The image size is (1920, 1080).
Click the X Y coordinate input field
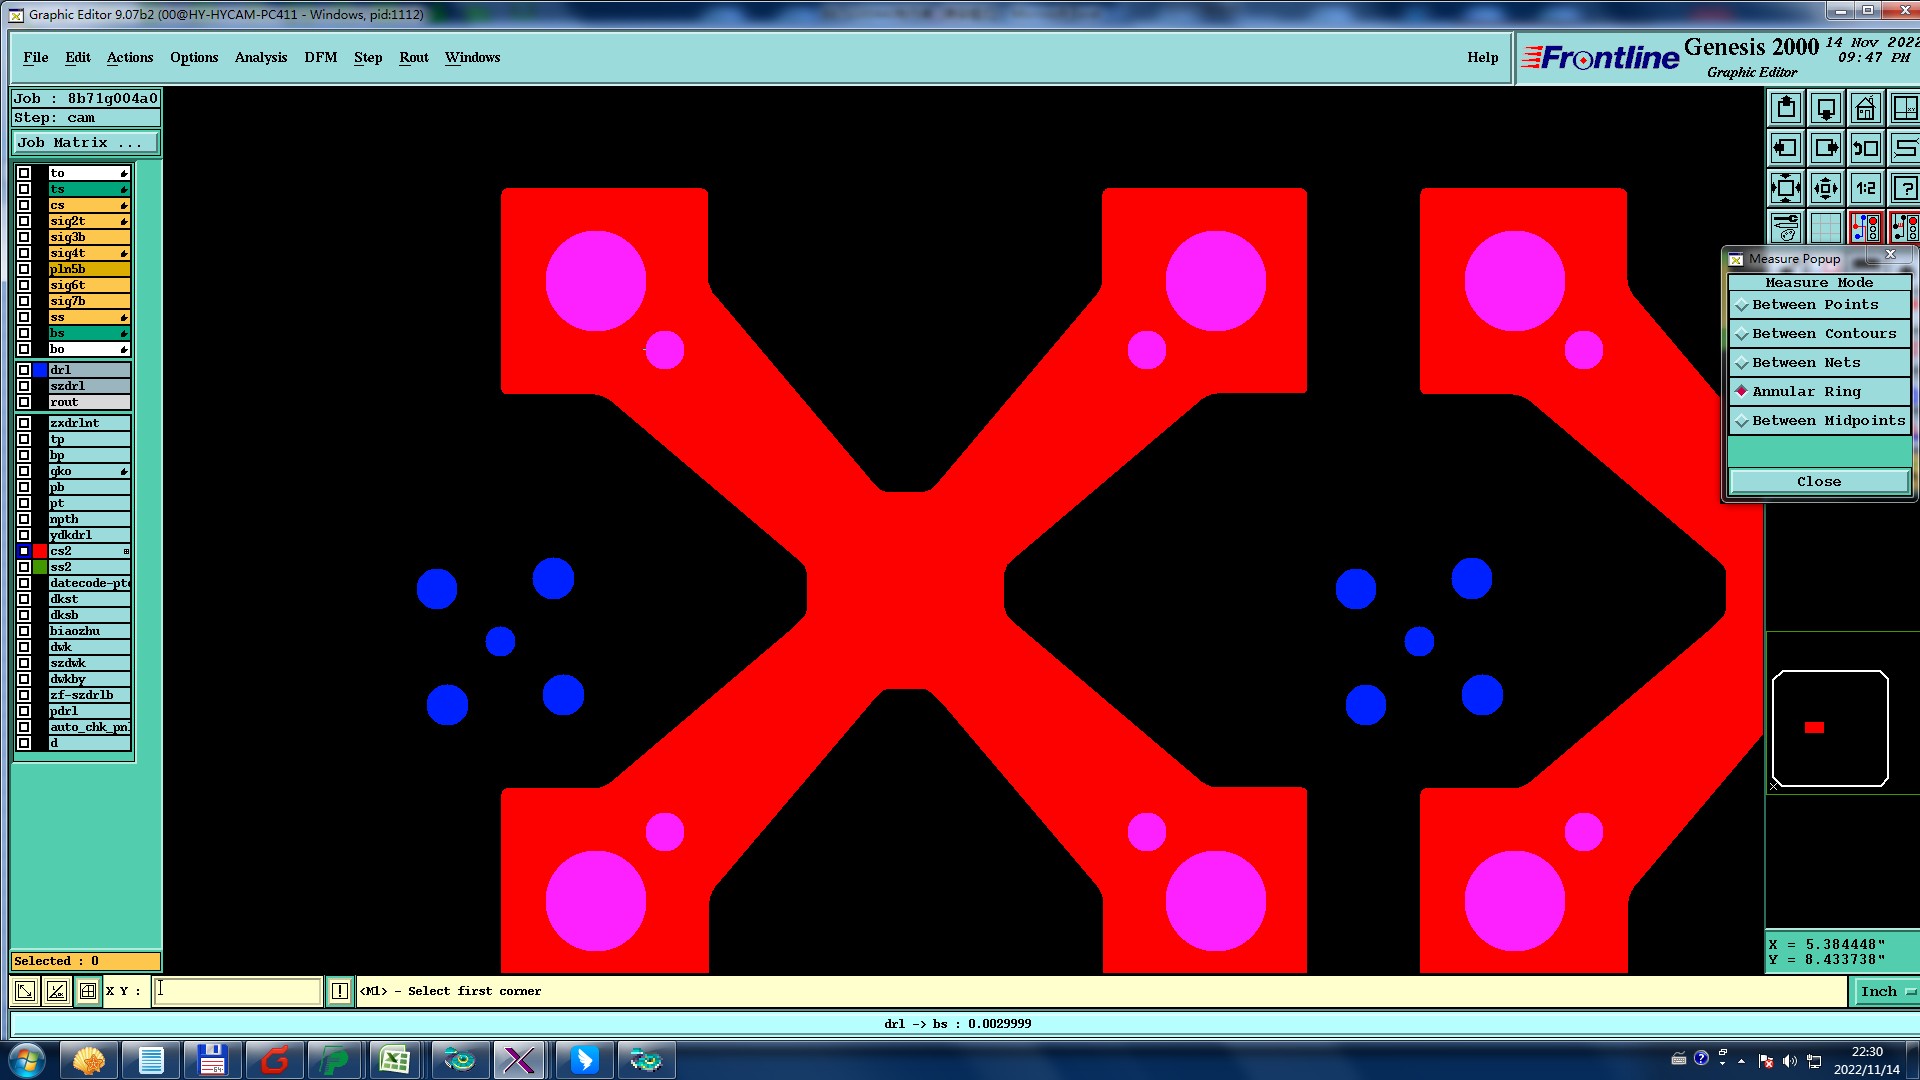(x=237, y=991)
